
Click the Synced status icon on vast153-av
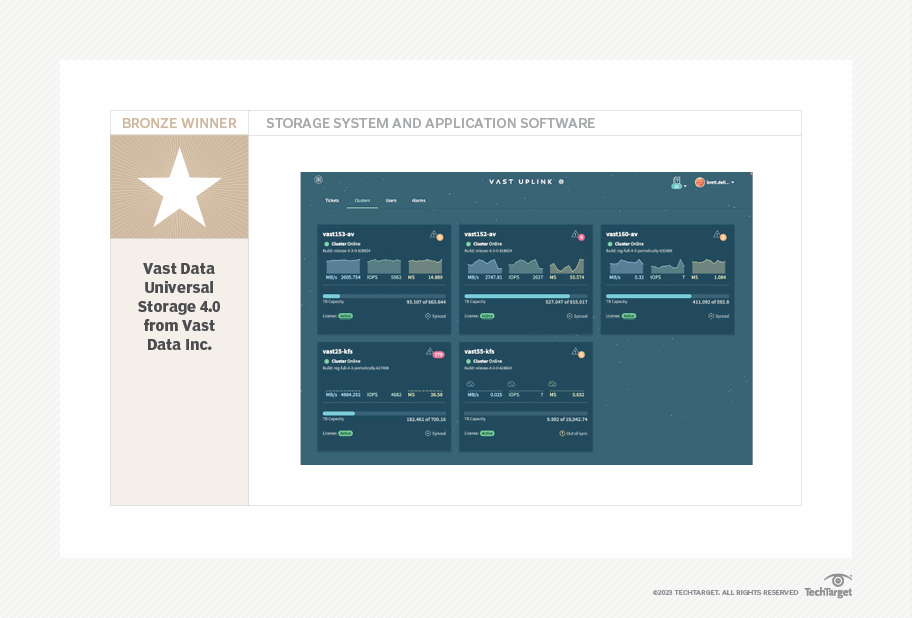pyautogui.click(x=429, y=316)
